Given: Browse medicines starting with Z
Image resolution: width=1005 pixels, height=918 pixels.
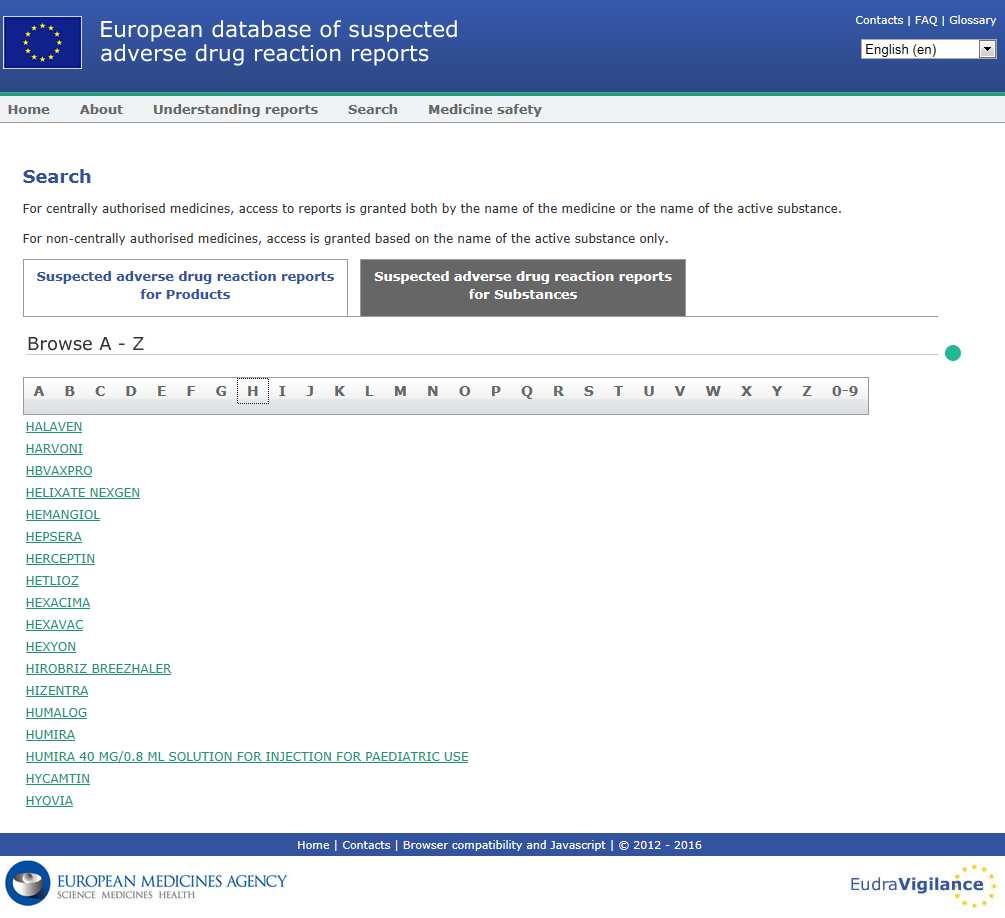Looking at the screenshot, I should tap(807, 391).
